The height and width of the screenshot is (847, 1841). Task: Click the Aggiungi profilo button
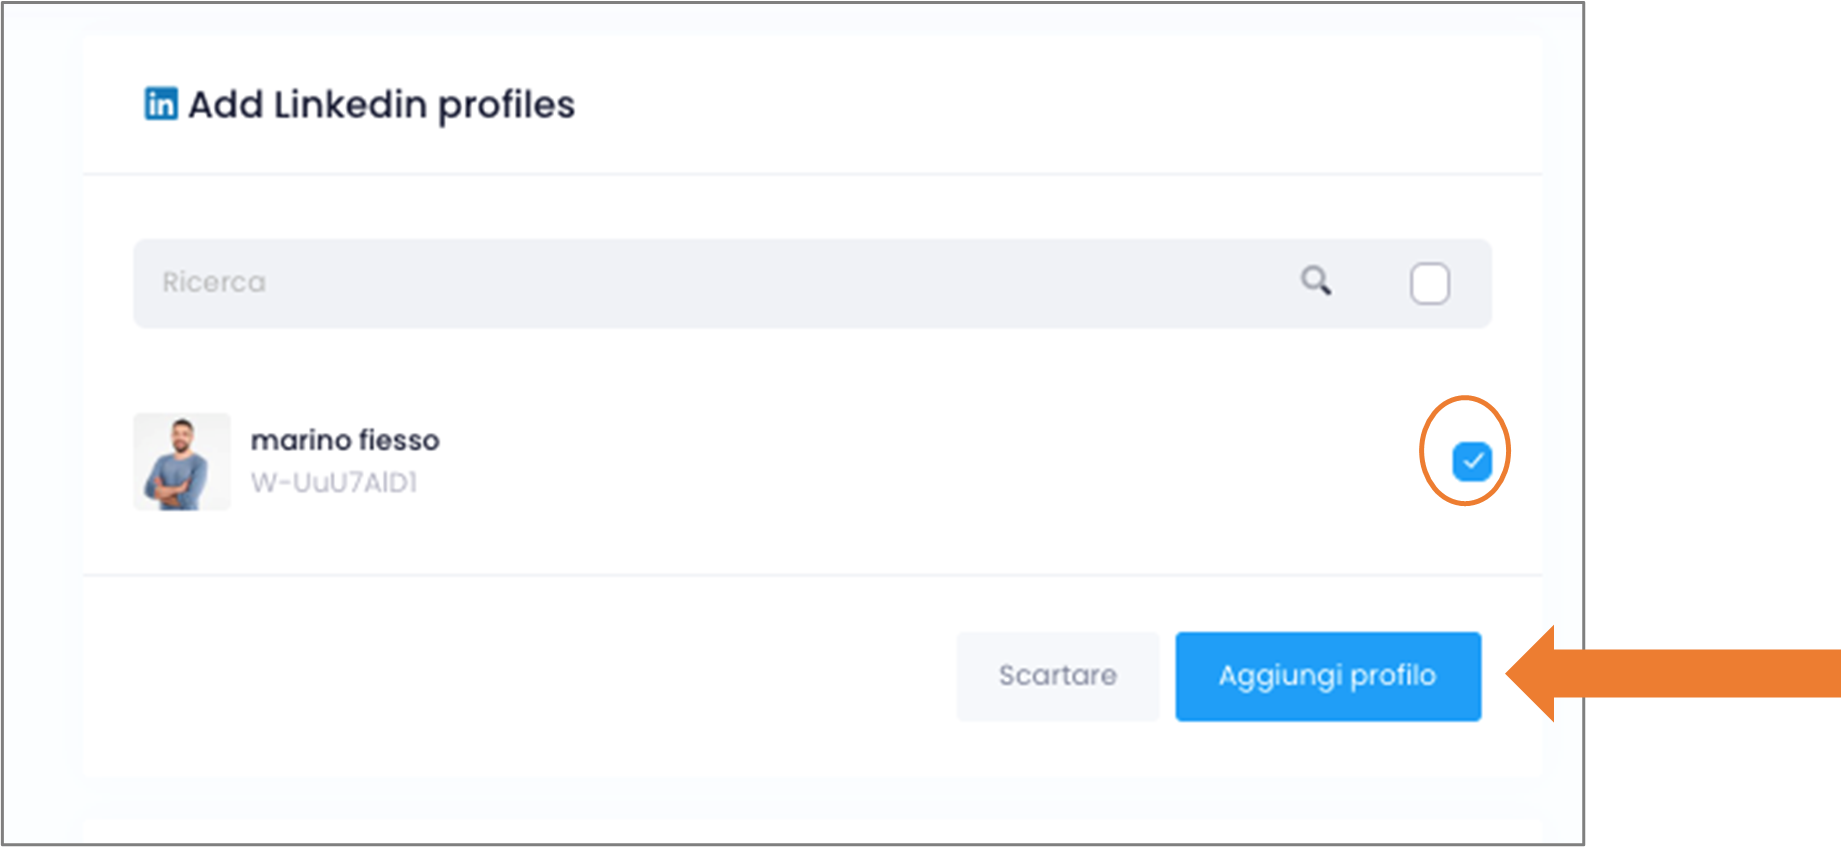1328,676
